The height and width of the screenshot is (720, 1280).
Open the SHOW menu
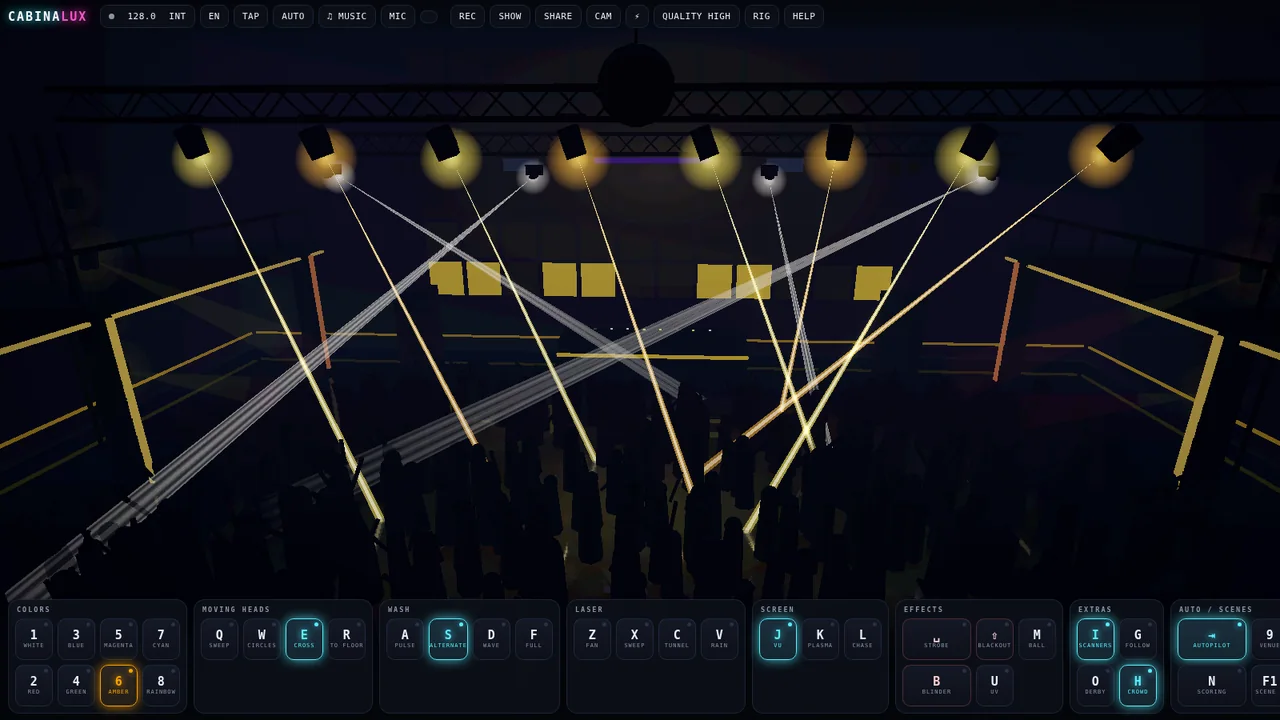click(x=510, y=16)
